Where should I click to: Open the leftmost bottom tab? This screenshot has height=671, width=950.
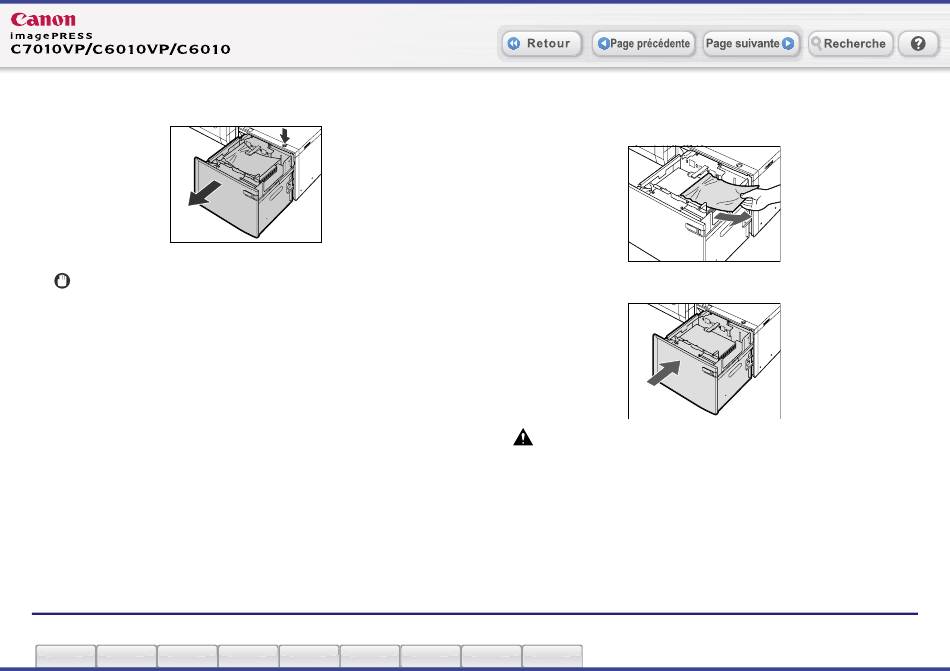click(66, 656)
